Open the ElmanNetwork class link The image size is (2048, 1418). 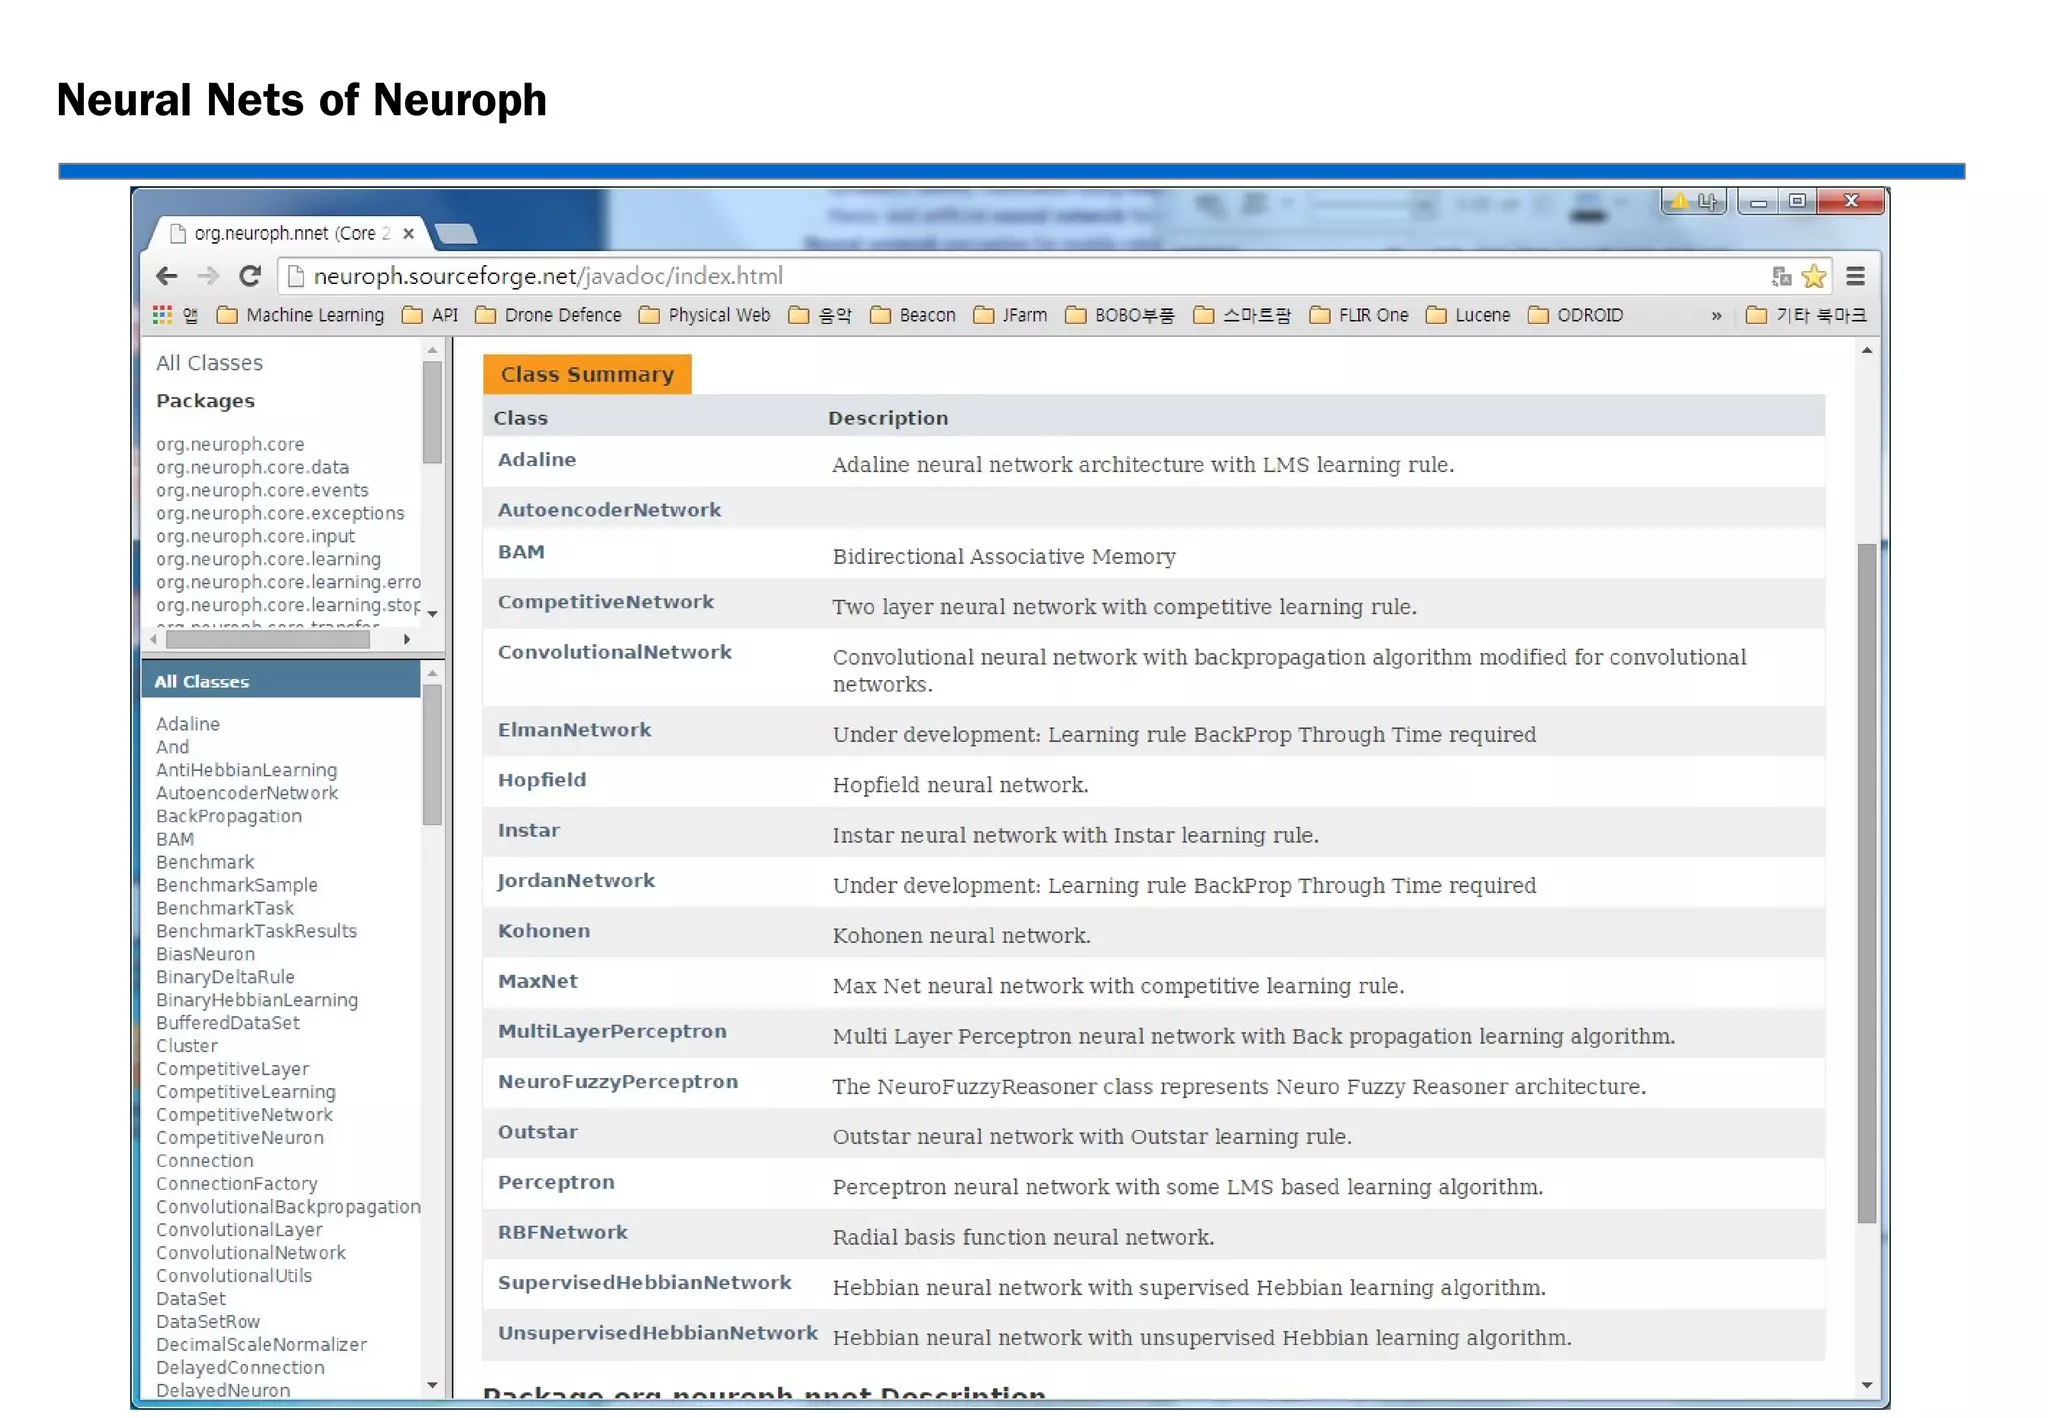tap(574, 730)
